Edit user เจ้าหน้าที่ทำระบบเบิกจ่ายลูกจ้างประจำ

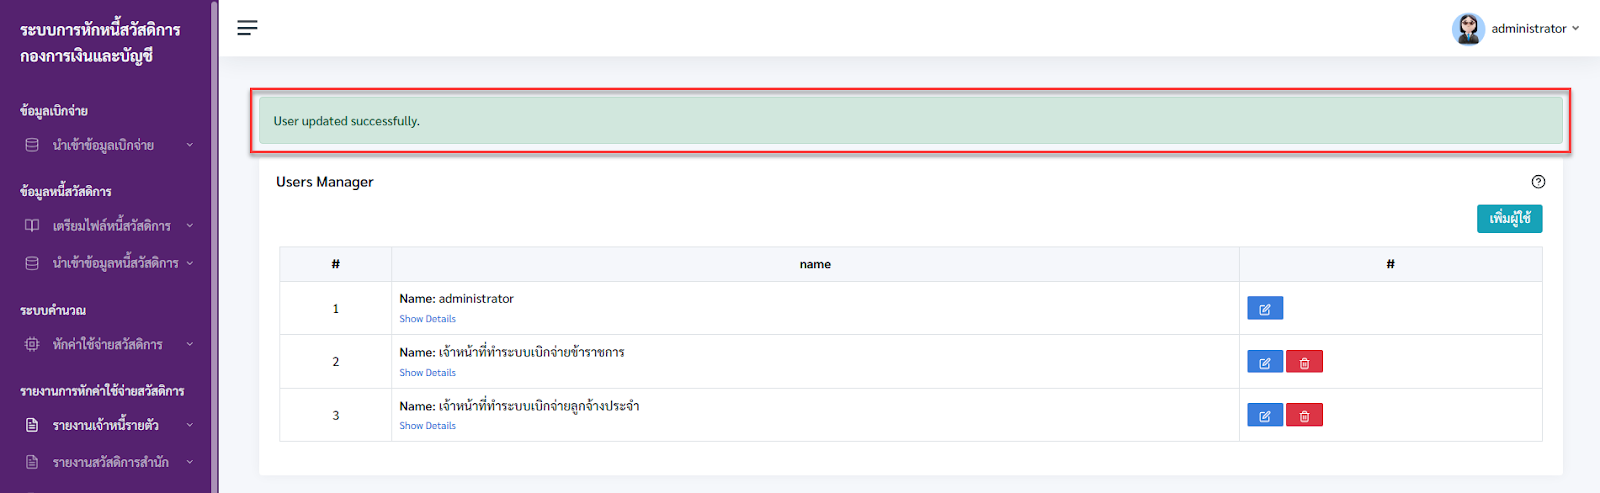point(1265,415)
